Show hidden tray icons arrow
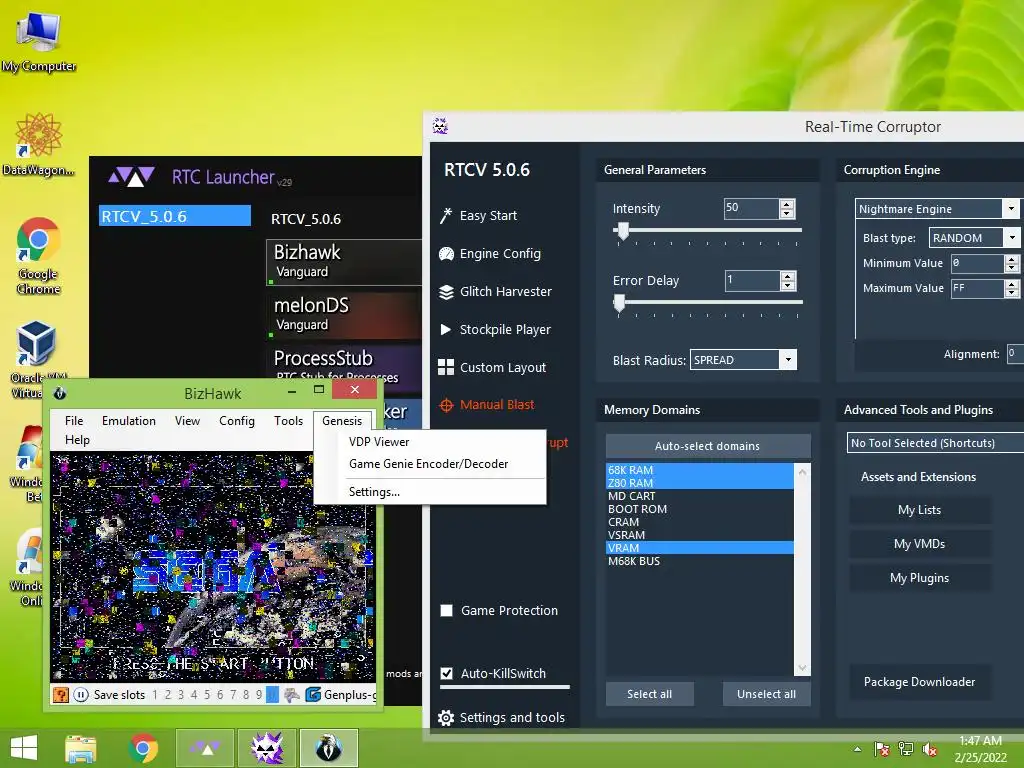 (857, 749)
